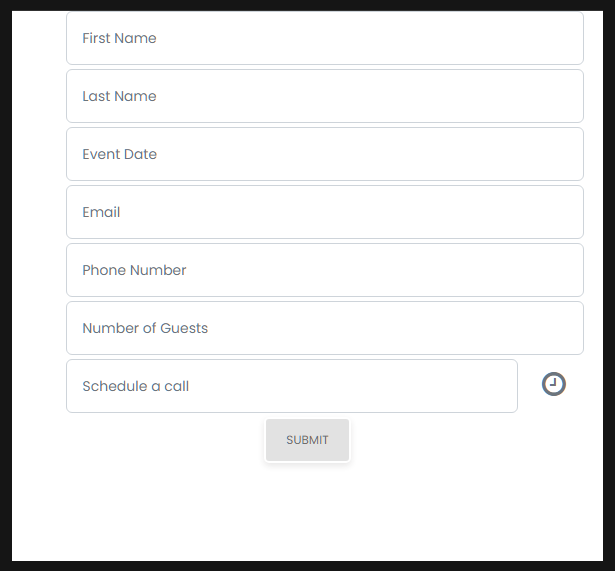Focus the Schedule a call field
The image size is (615, 571).
click(x=292, y=386)
